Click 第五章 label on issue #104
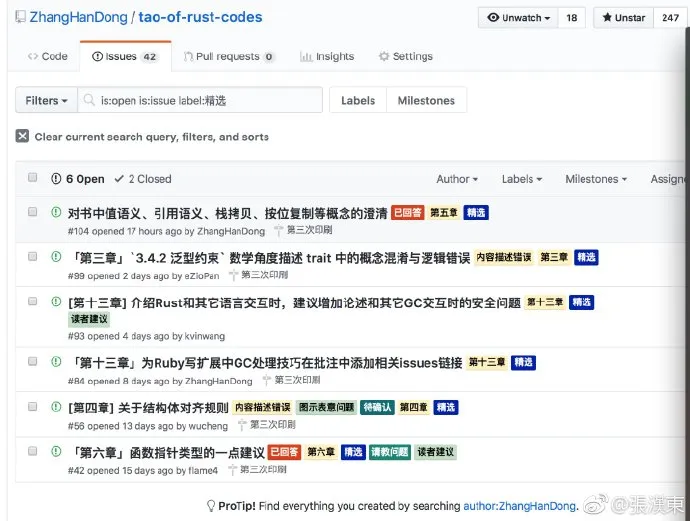The height and width of the screenshot is (521, 690). tap(444, 213)
